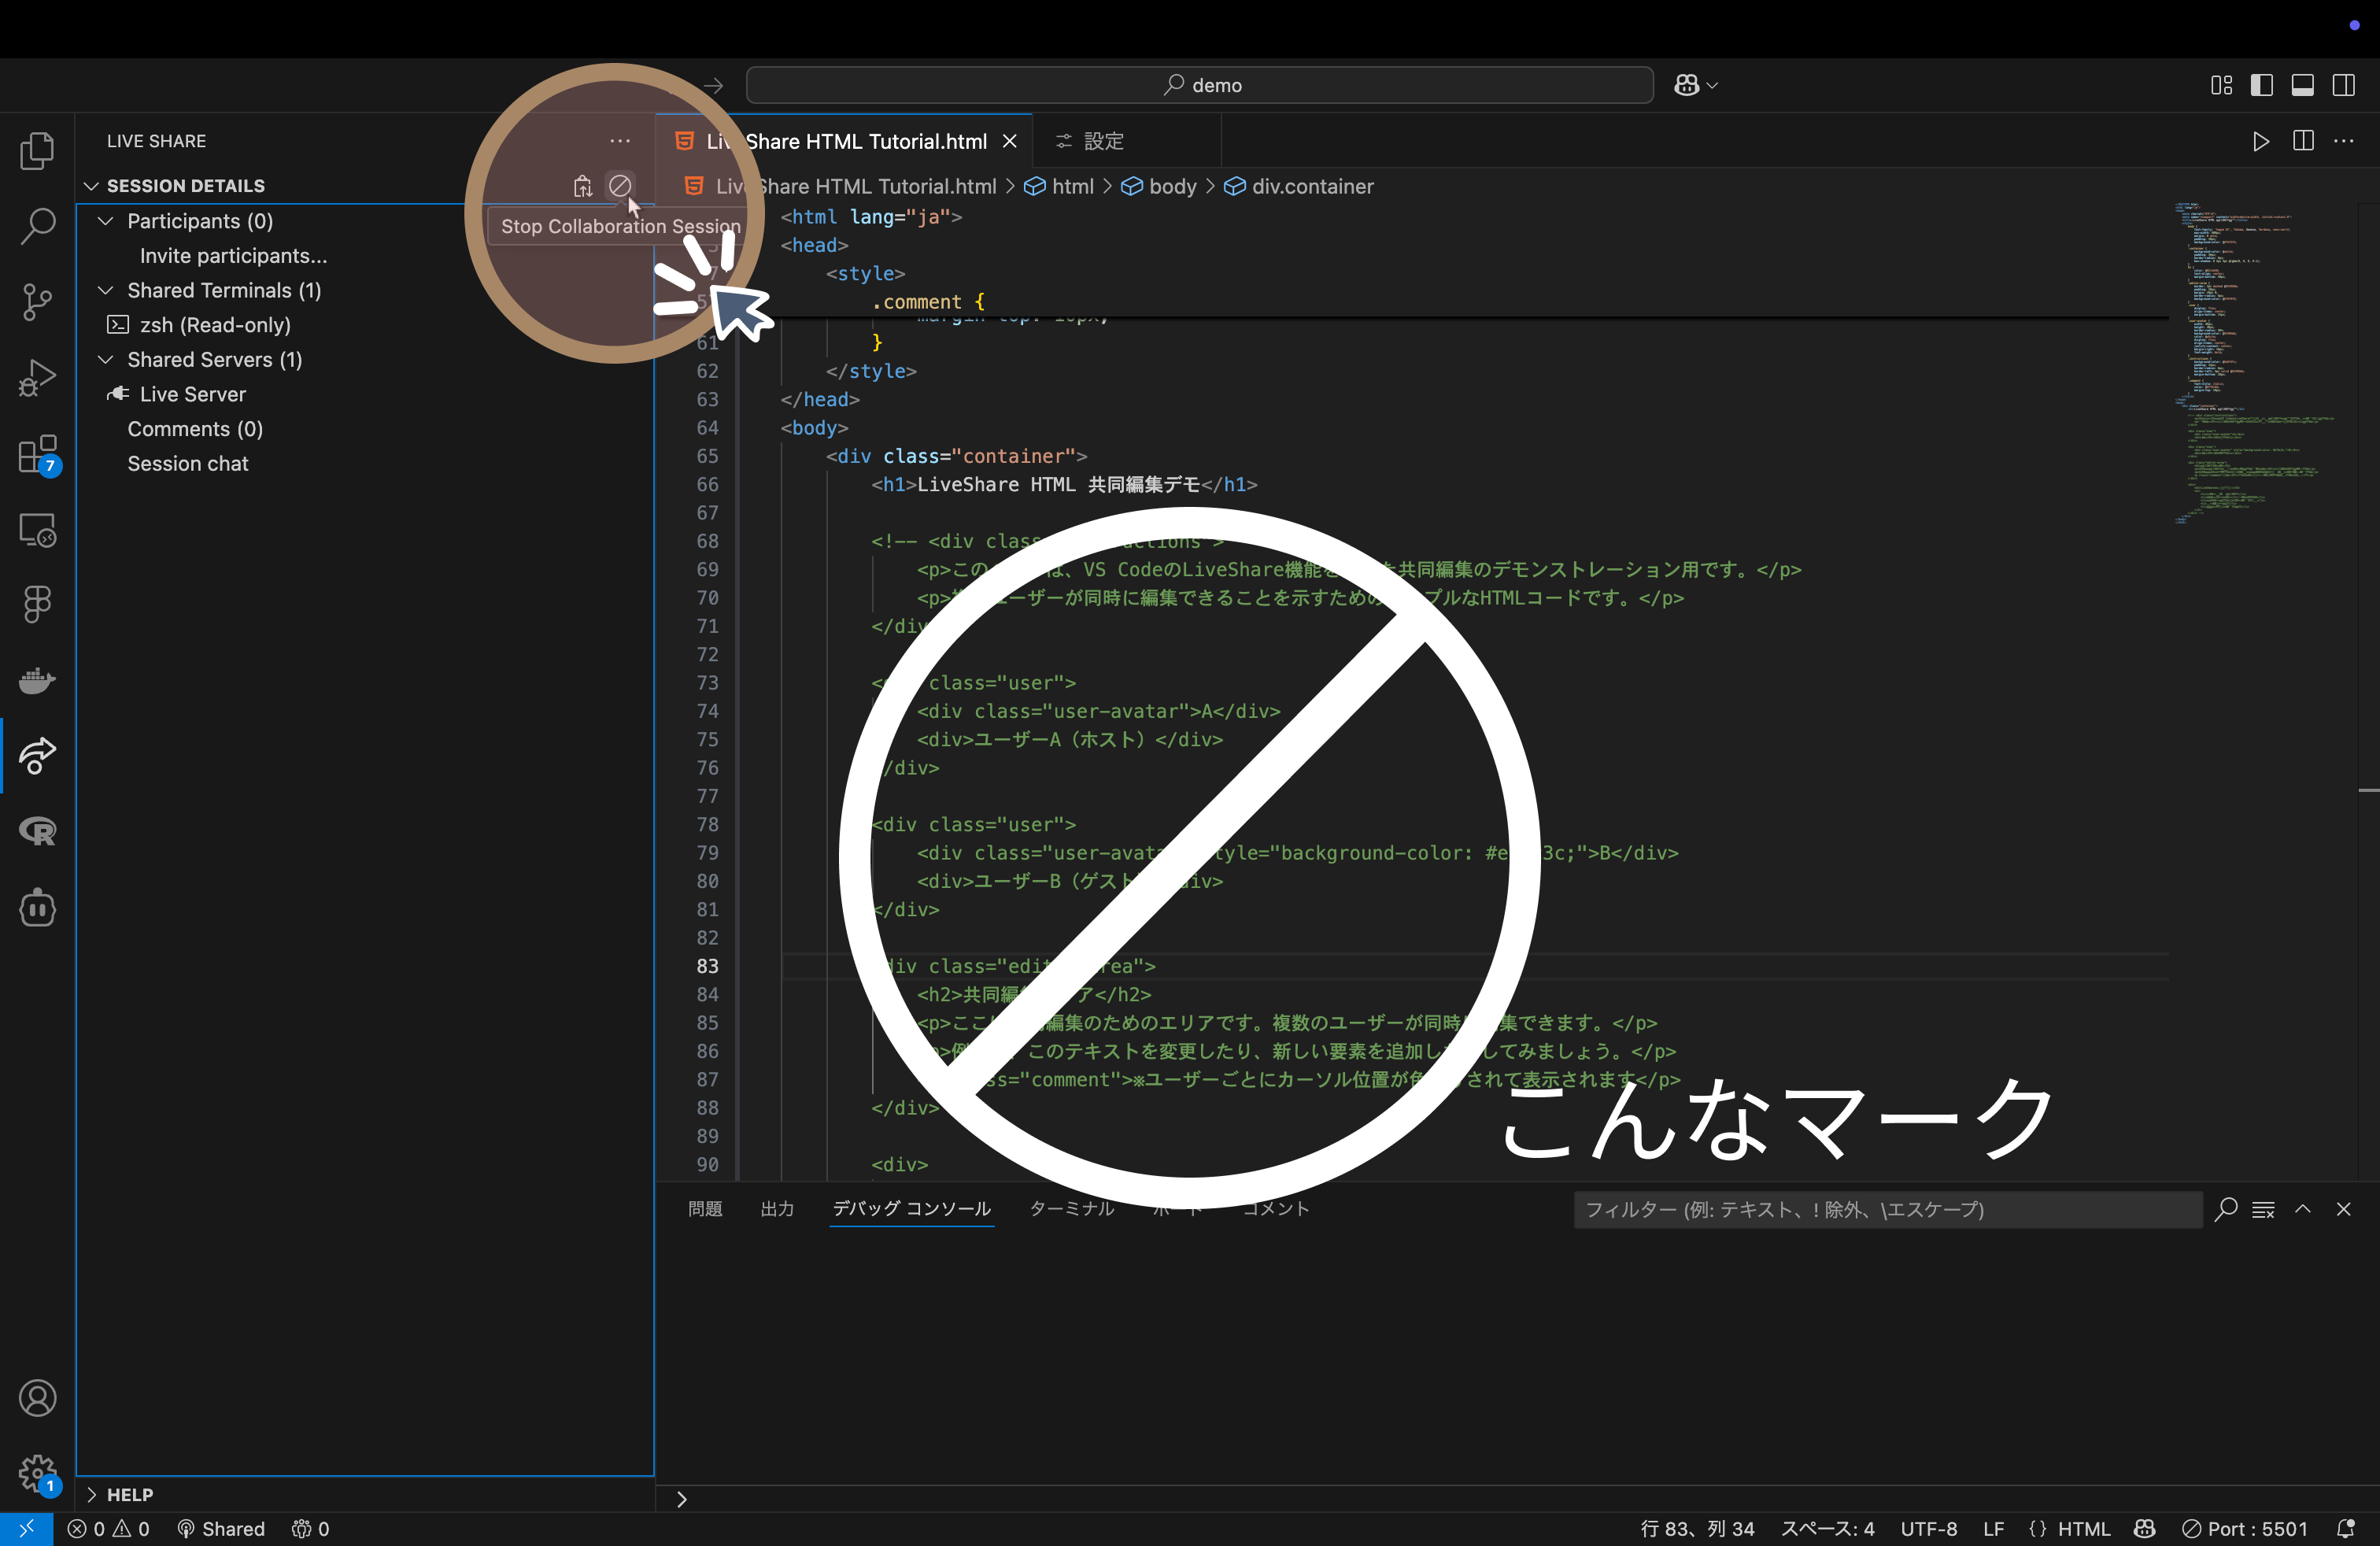Change line ending LF setting
The image size is (2380, 1546).
coord(1994,1529)
